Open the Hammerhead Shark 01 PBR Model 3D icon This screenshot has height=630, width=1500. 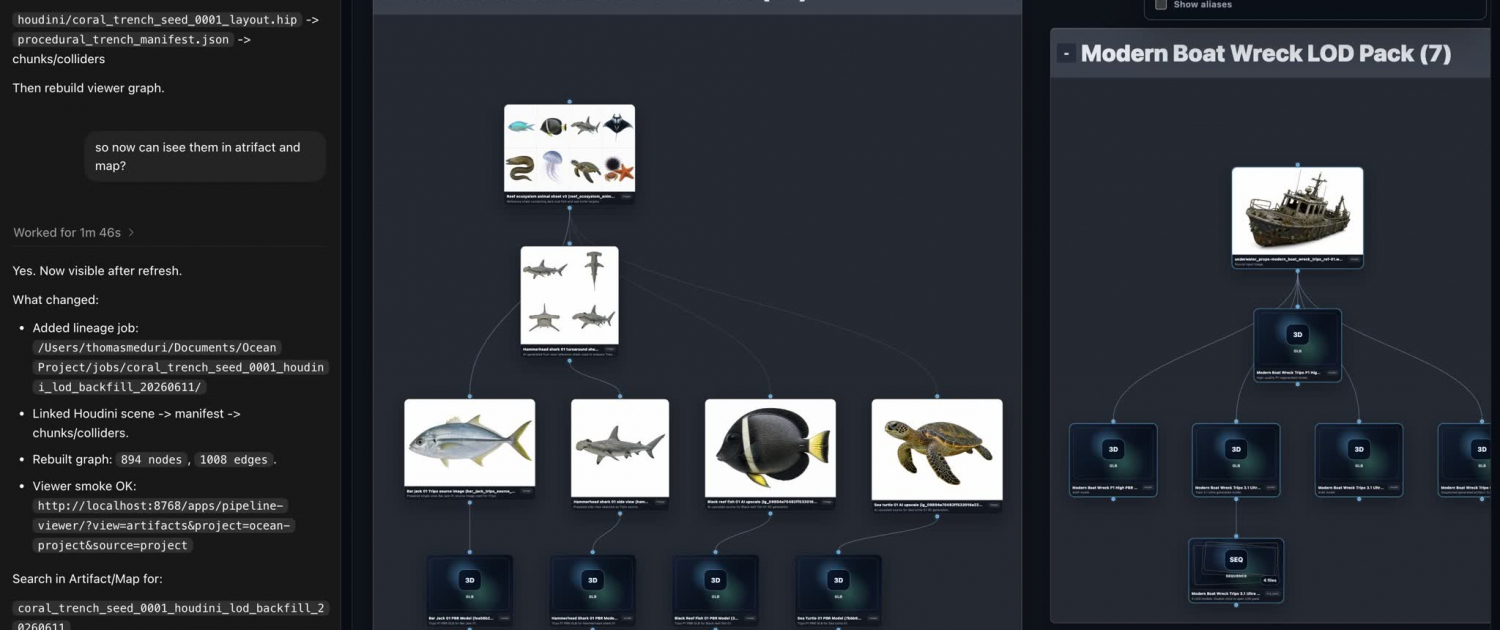[x=592, y=580]
